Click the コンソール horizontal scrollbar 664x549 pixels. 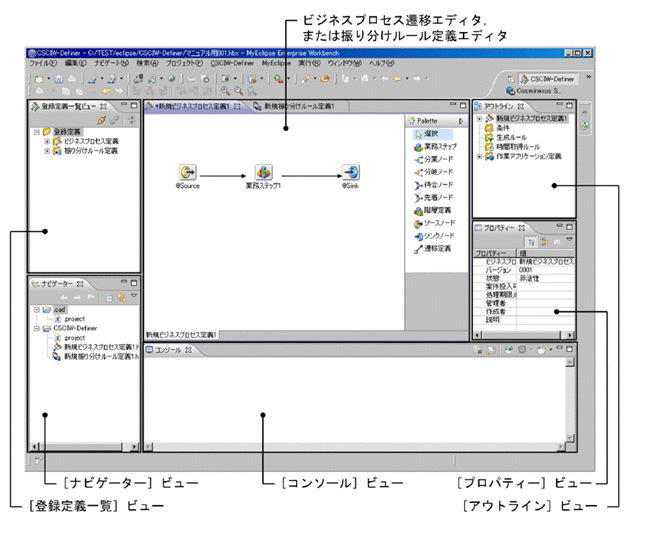coord(355,446)
